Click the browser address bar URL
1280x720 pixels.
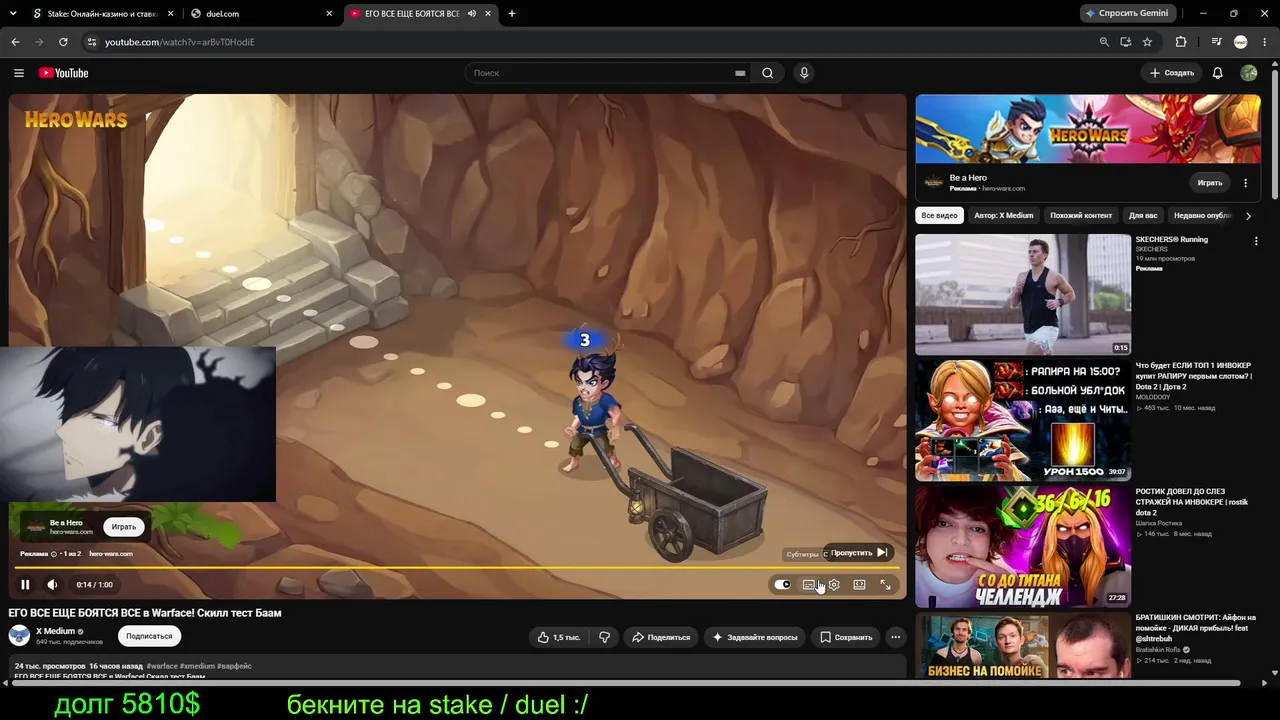tap(180, 42)
